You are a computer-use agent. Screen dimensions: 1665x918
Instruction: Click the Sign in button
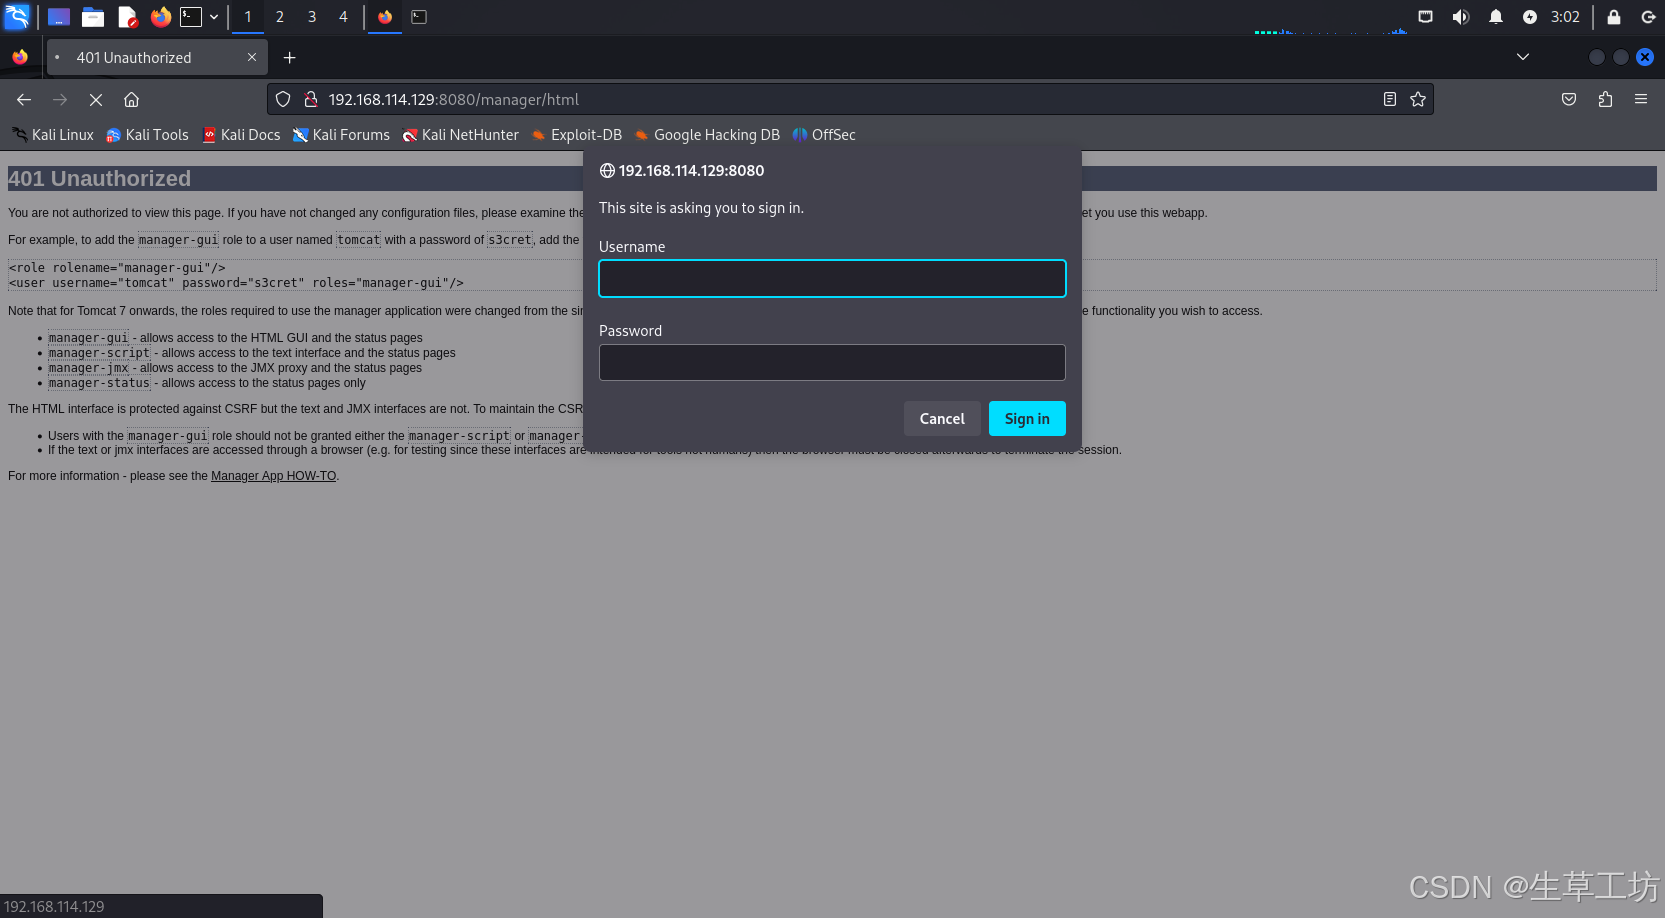1026,418
